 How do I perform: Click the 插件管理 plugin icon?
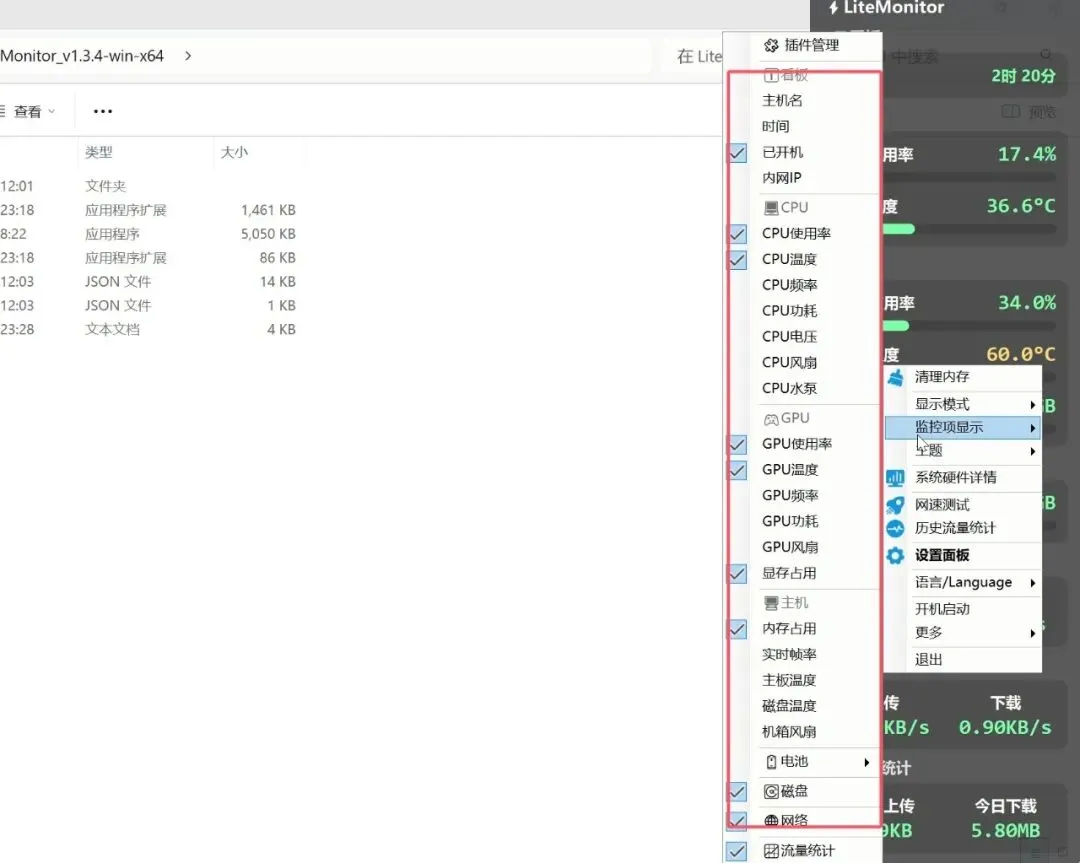770,45
